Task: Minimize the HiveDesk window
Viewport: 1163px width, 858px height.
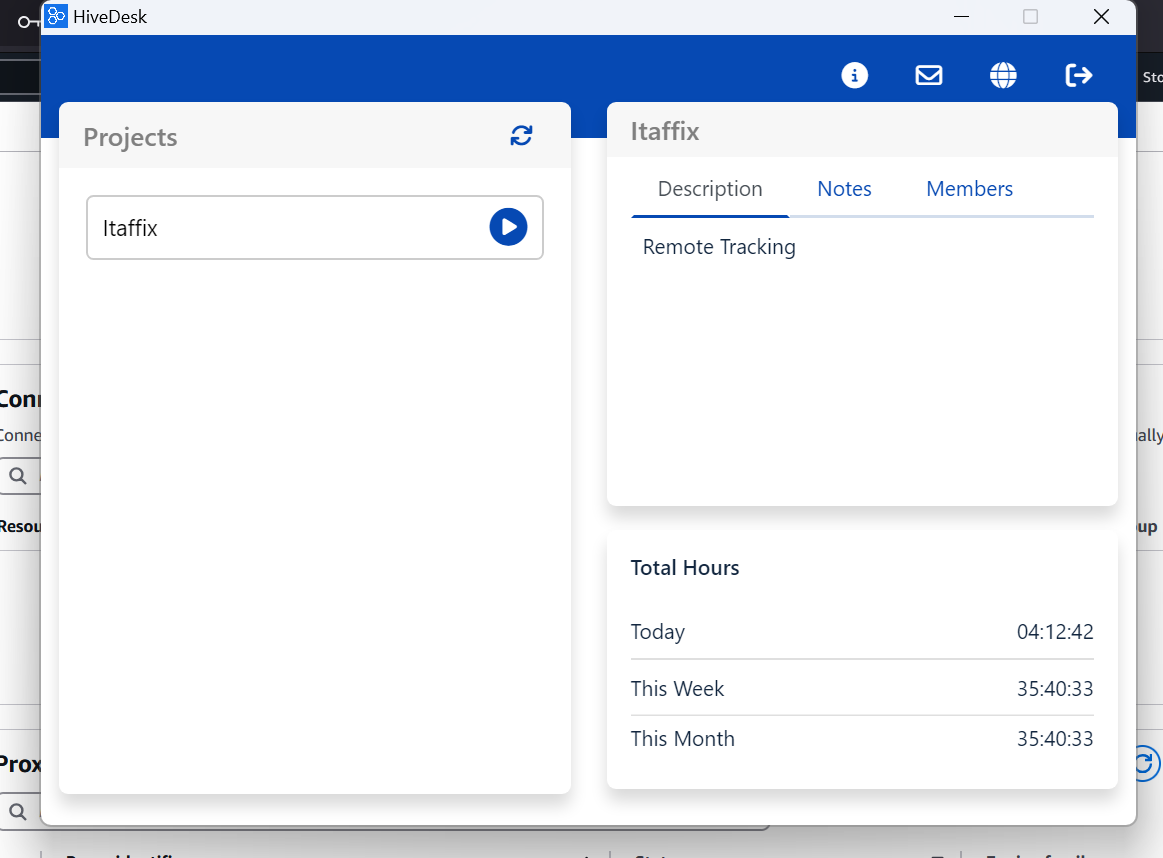Action: pos(961,16)
